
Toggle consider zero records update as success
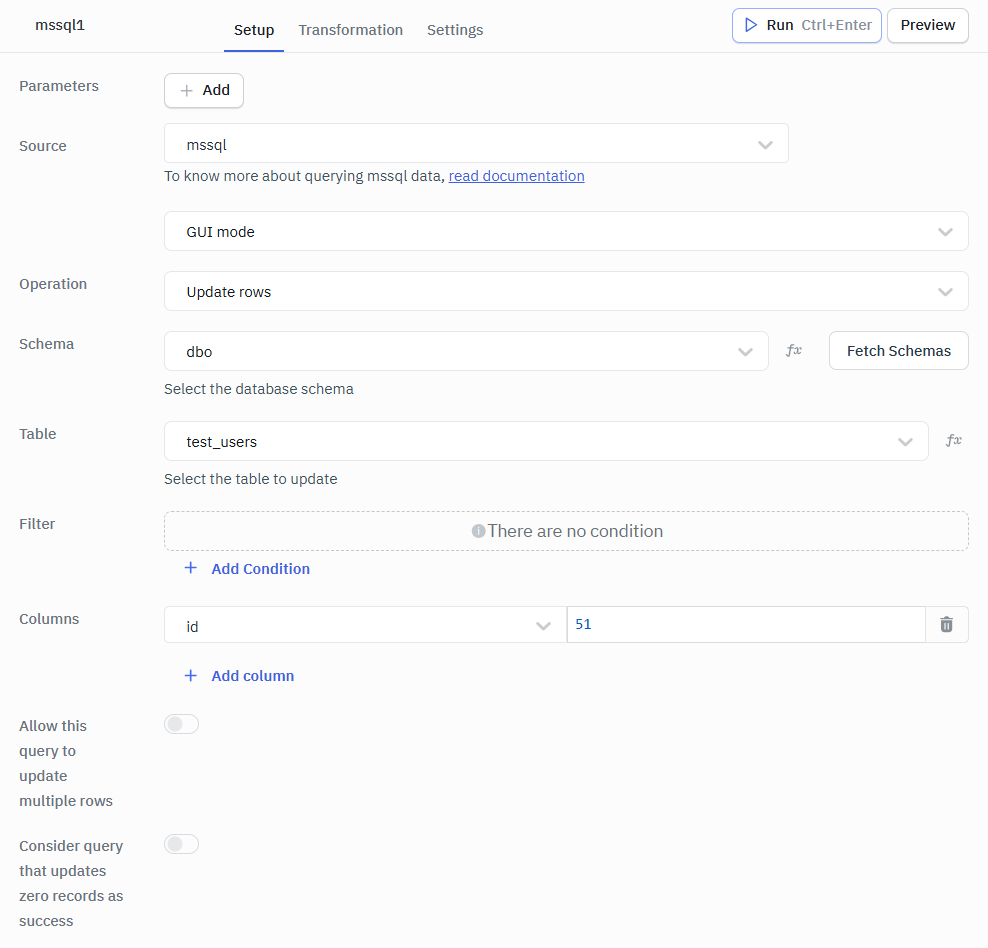(x=181, y=844)
